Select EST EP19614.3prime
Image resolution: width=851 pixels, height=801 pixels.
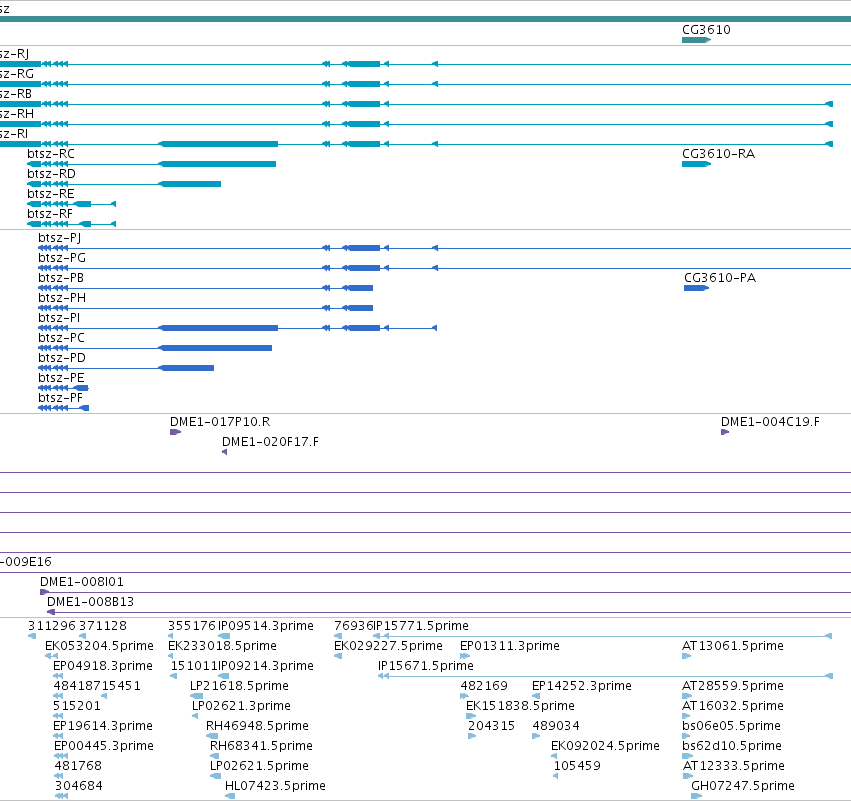pyautogui.click(x=103, y=727)
